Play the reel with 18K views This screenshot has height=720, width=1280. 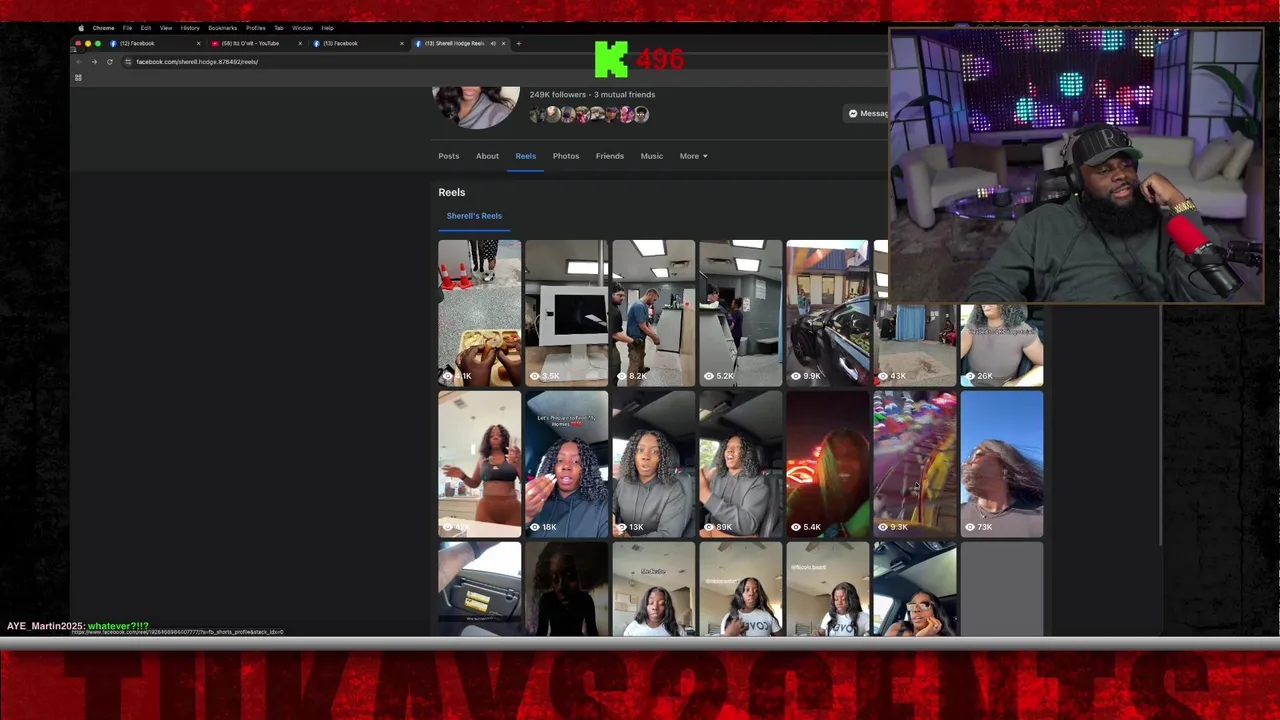pos(566,464)
